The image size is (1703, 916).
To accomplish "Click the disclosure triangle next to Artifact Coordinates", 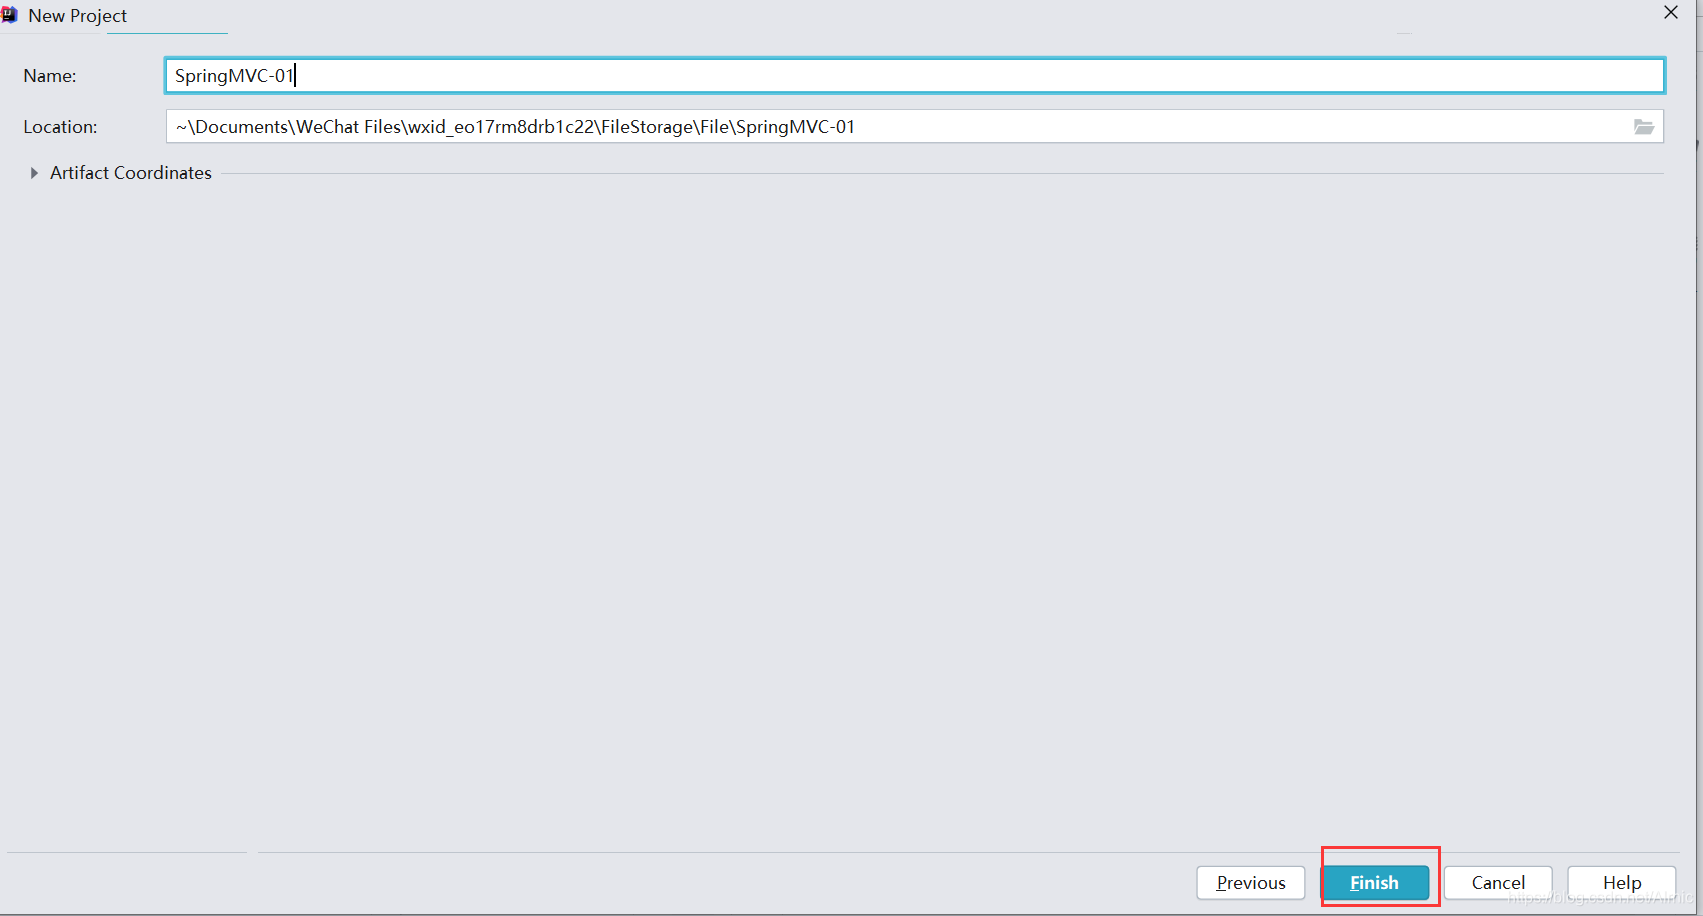I will [35, 172].
